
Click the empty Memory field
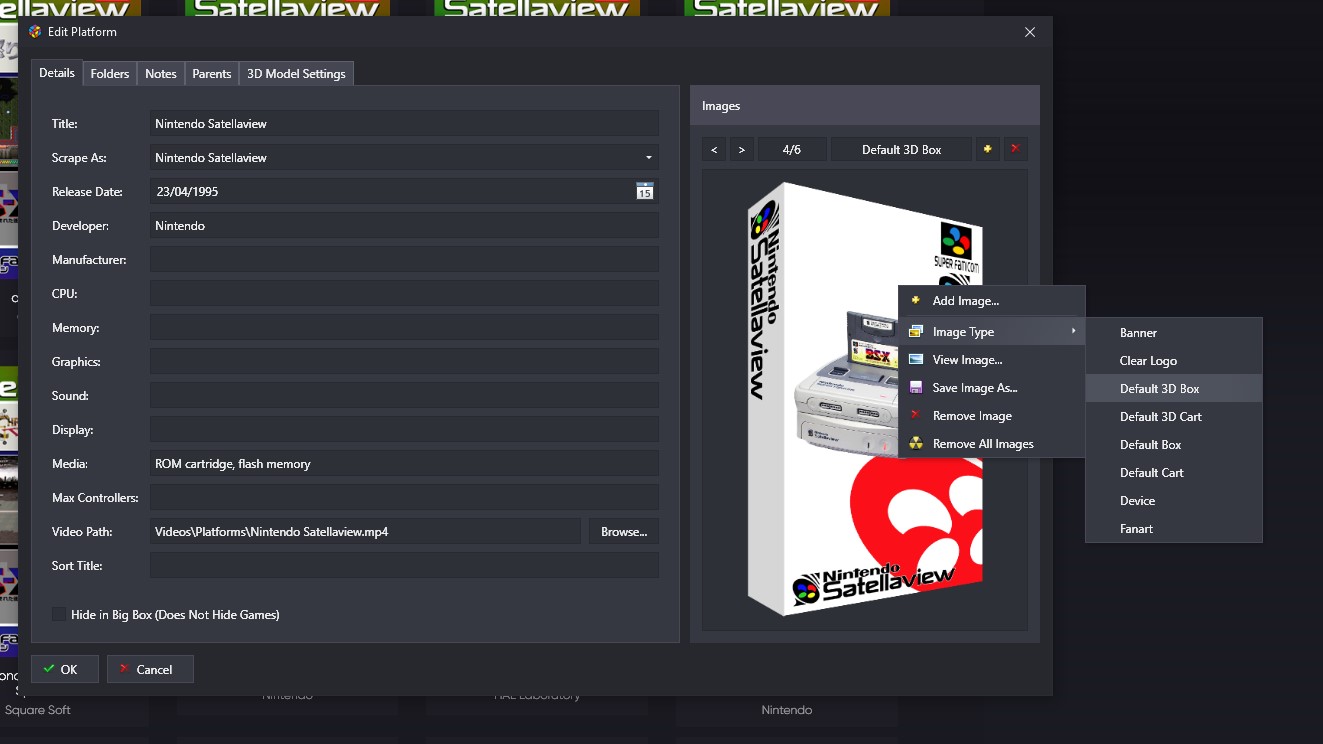point(404,327)
